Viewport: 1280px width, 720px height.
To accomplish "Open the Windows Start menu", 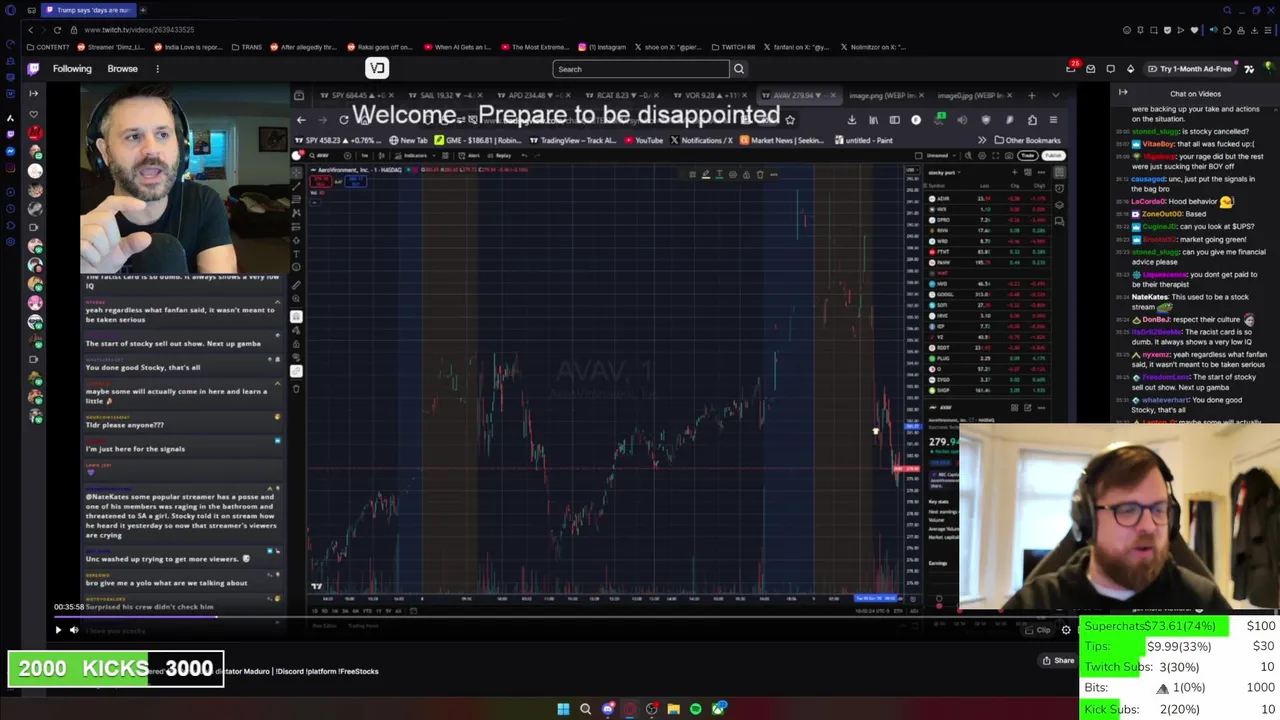I will (563, 709).
